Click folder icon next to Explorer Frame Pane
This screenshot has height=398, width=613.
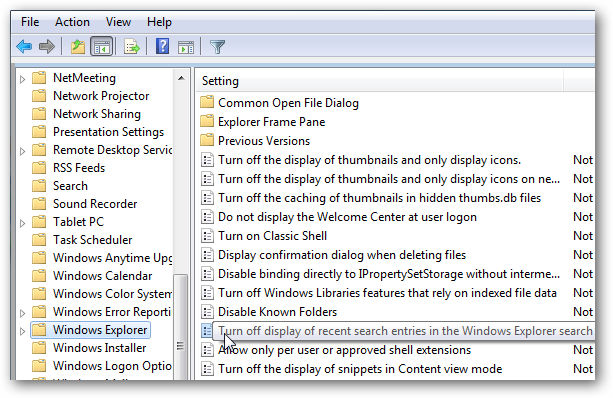tap(207, 122)
